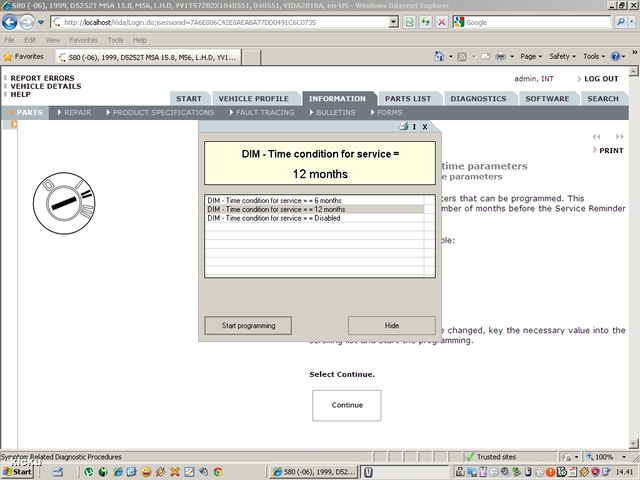Click the Continue button
The width and height of the screenshot is (640, 480).
pos(347,405)
